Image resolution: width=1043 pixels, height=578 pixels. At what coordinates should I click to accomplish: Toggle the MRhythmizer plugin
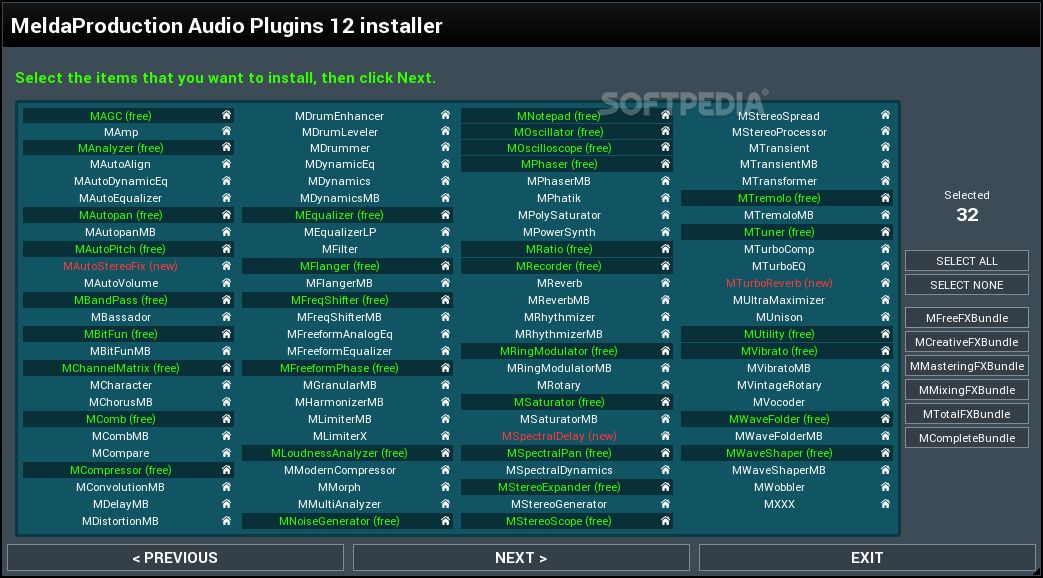coord(559,317)
